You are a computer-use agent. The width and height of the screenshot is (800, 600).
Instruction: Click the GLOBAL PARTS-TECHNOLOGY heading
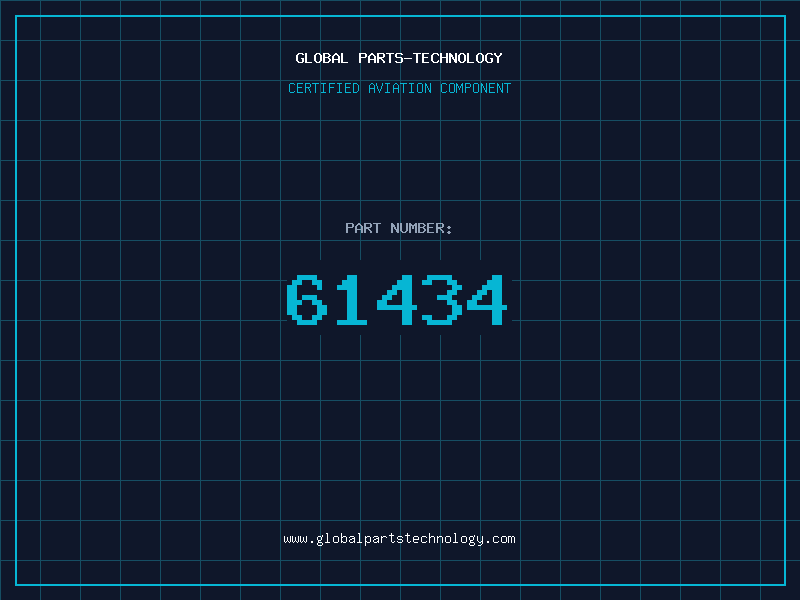[x=399, y=58]
